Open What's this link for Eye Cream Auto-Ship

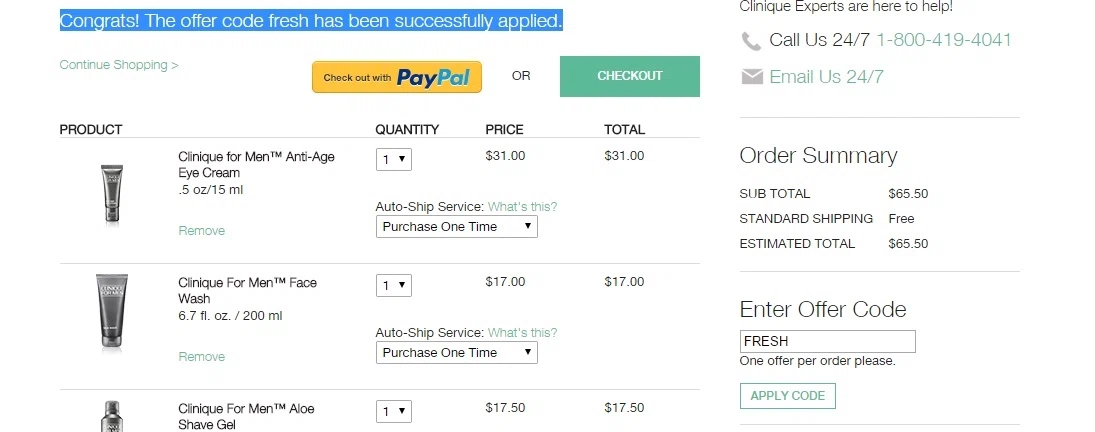point(522,207)
